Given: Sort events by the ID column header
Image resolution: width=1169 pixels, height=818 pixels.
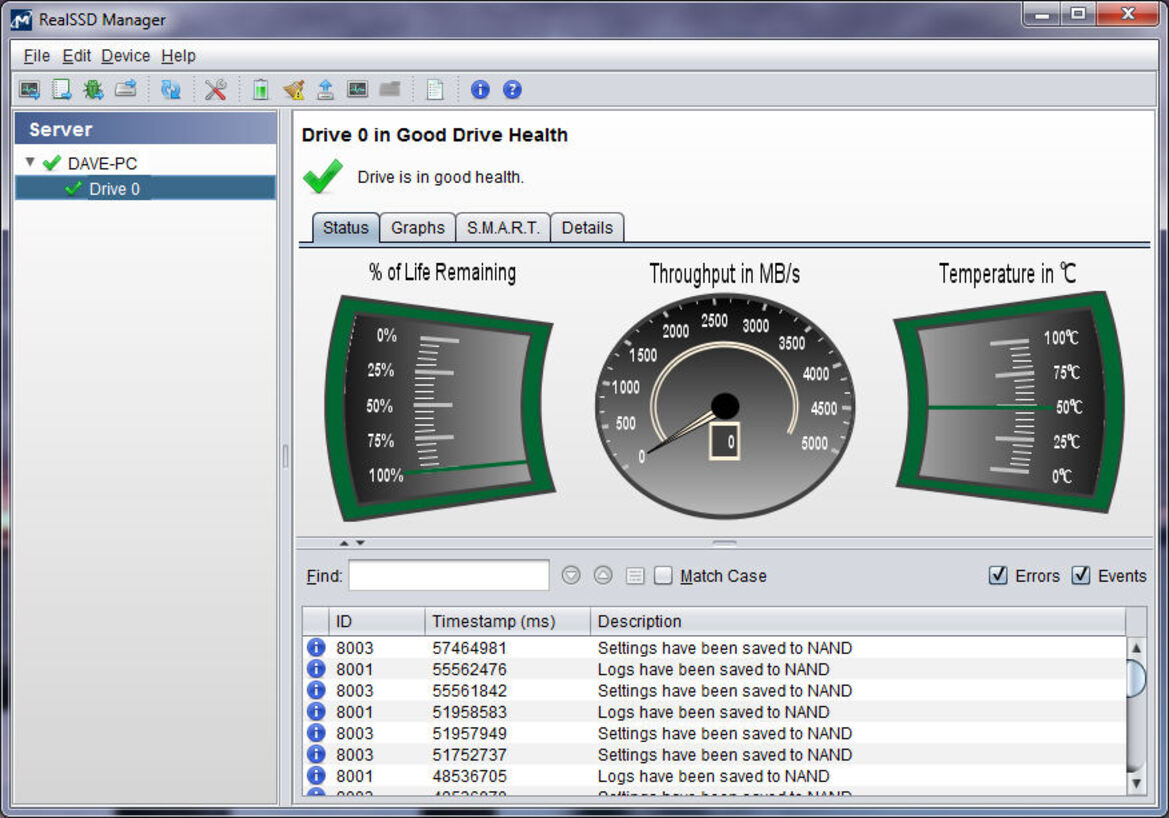Looking at the screenshot, I should (x=376, y=621).
